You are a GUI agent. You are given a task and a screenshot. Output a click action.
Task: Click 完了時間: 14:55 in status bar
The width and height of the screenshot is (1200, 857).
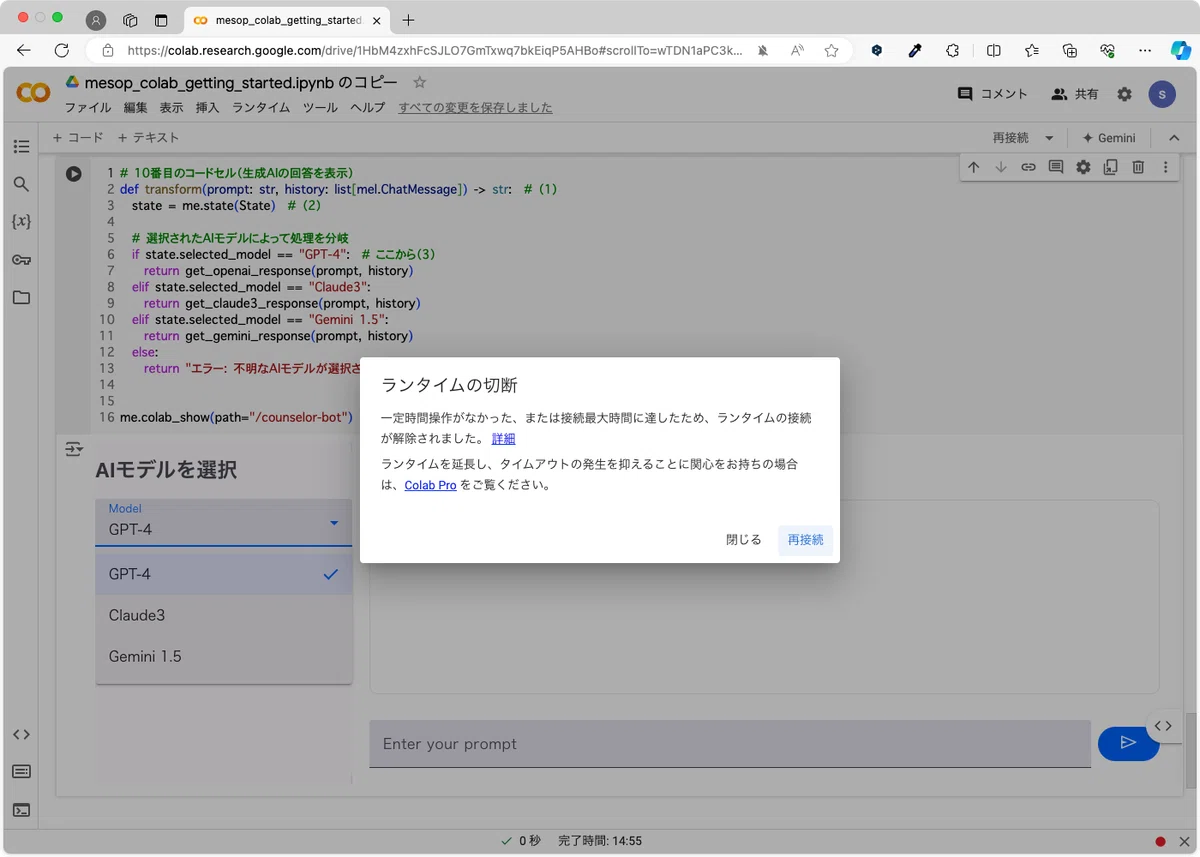[600, 841]
